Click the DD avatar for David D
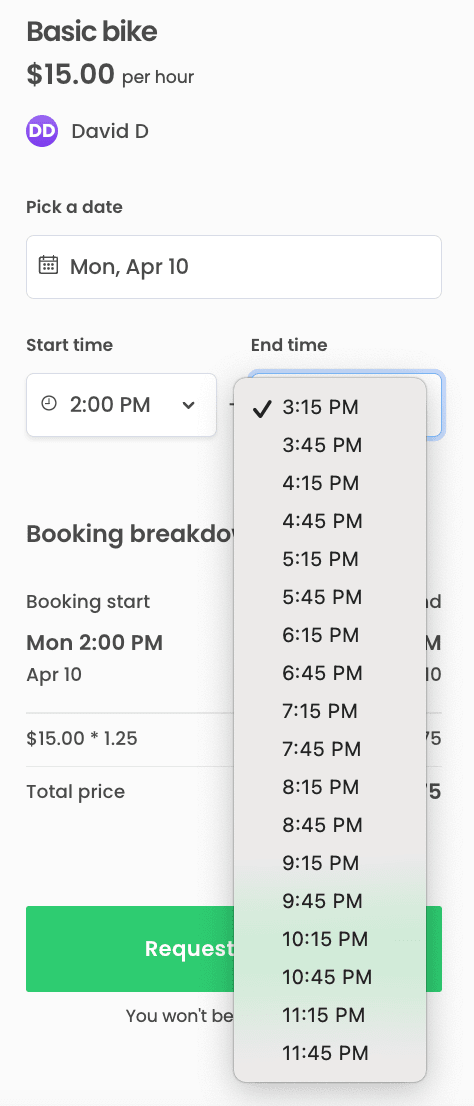The height and width of the screenshot is (1106, 474). (42, 131)
